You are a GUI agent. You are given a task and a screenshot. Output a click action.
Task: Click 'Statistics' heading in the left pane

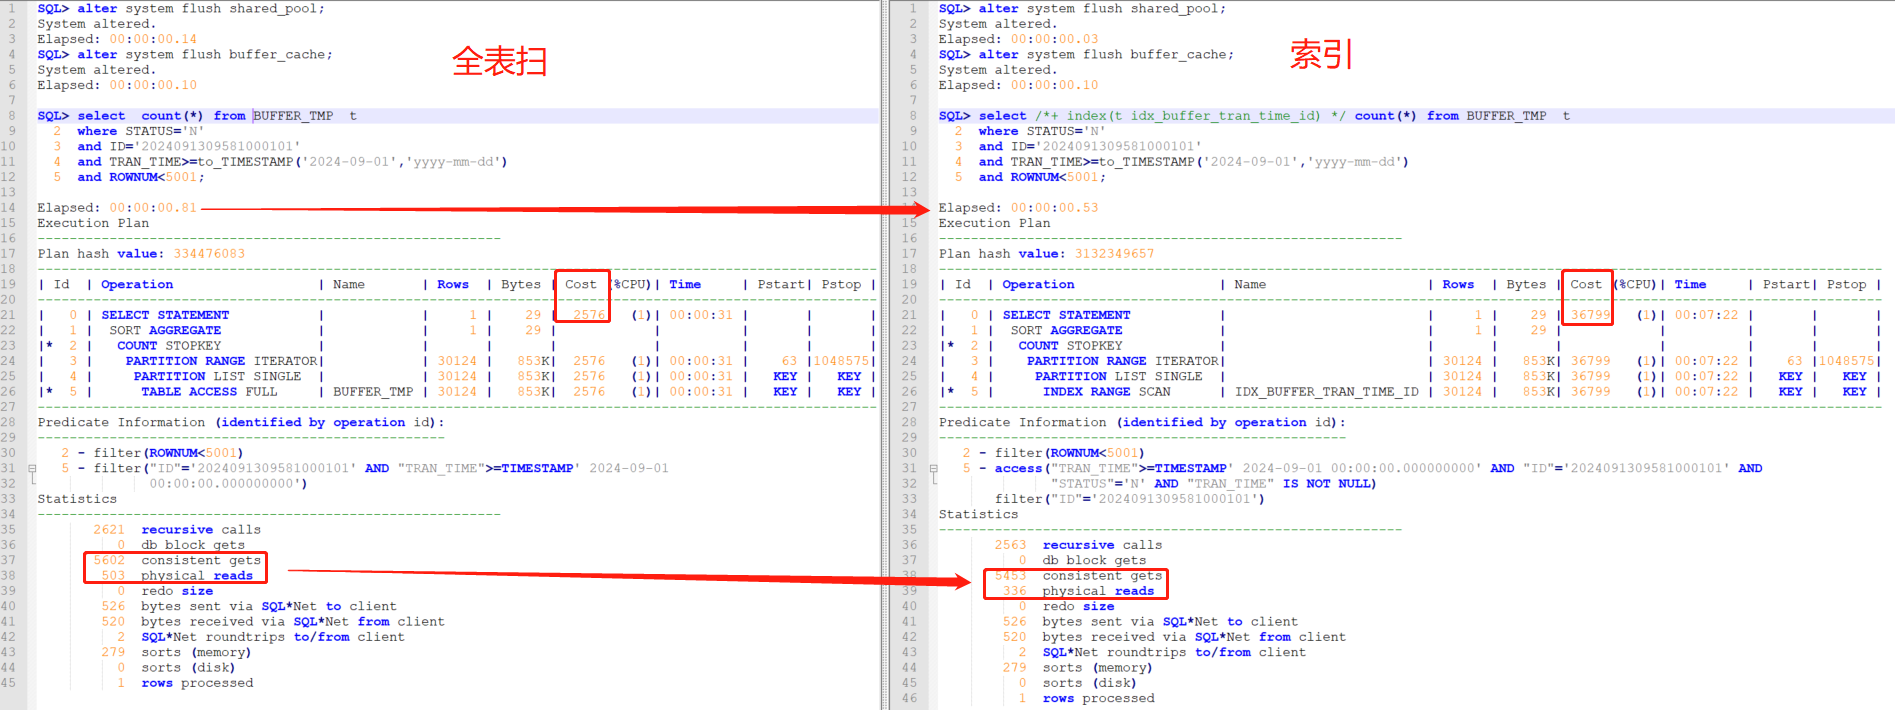[77, 499]
